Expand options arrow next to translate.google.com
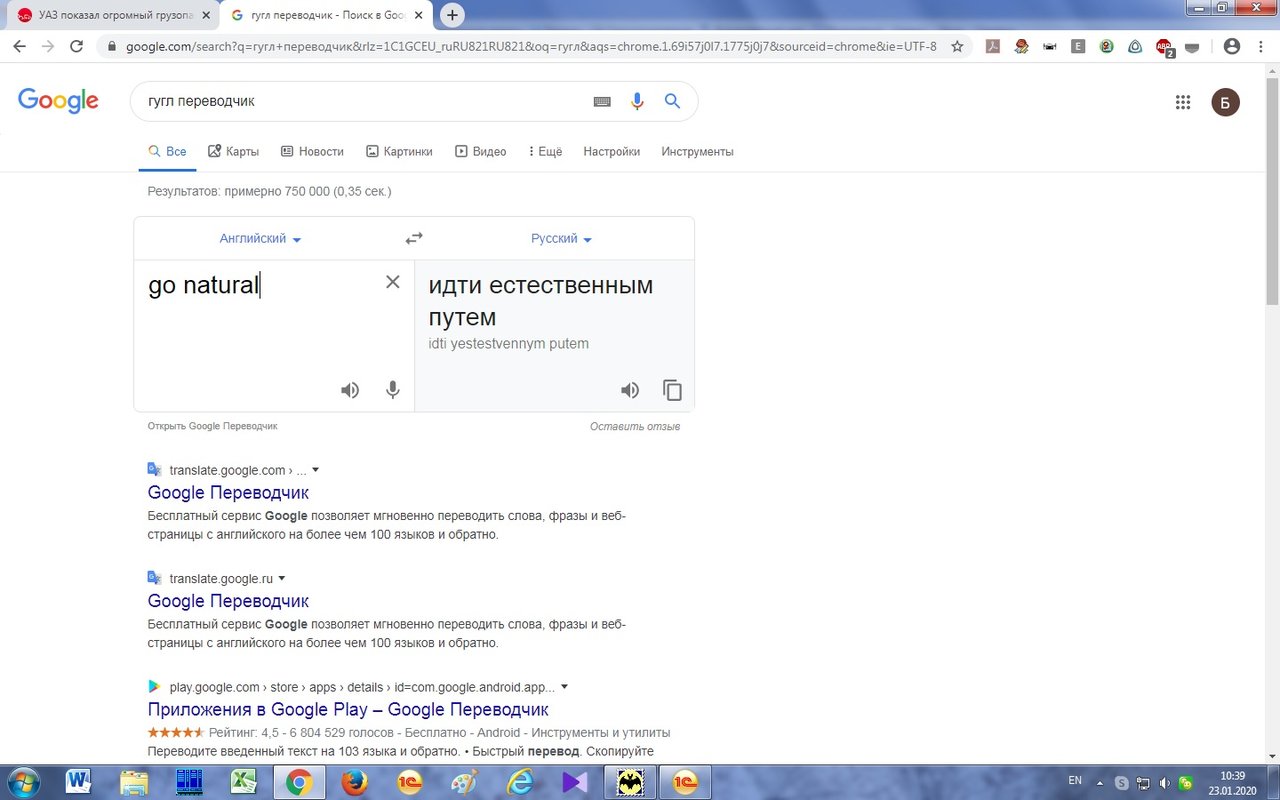 coord(316,470)
